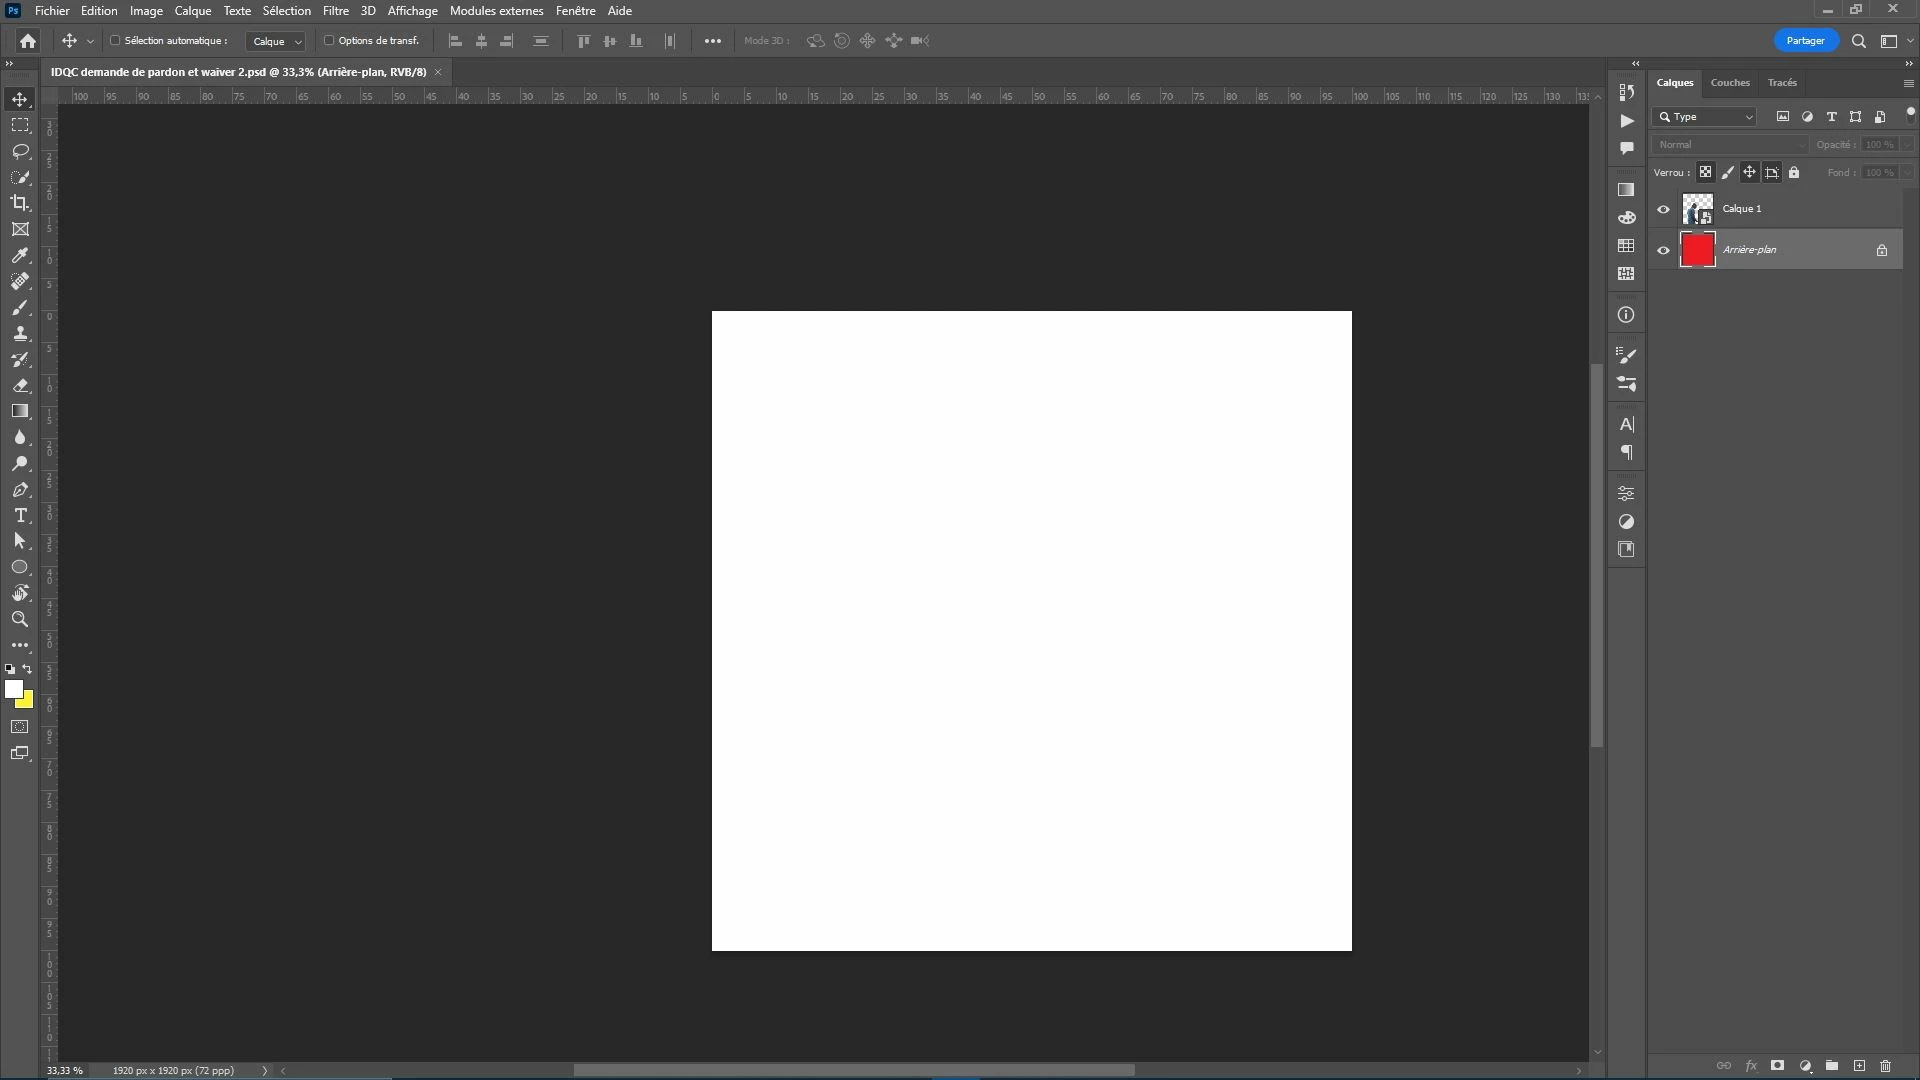This screenshot has height=1080, width=1920.
Task: Enable Sélection automatique checkbox
Action: (x=115, y=41)
